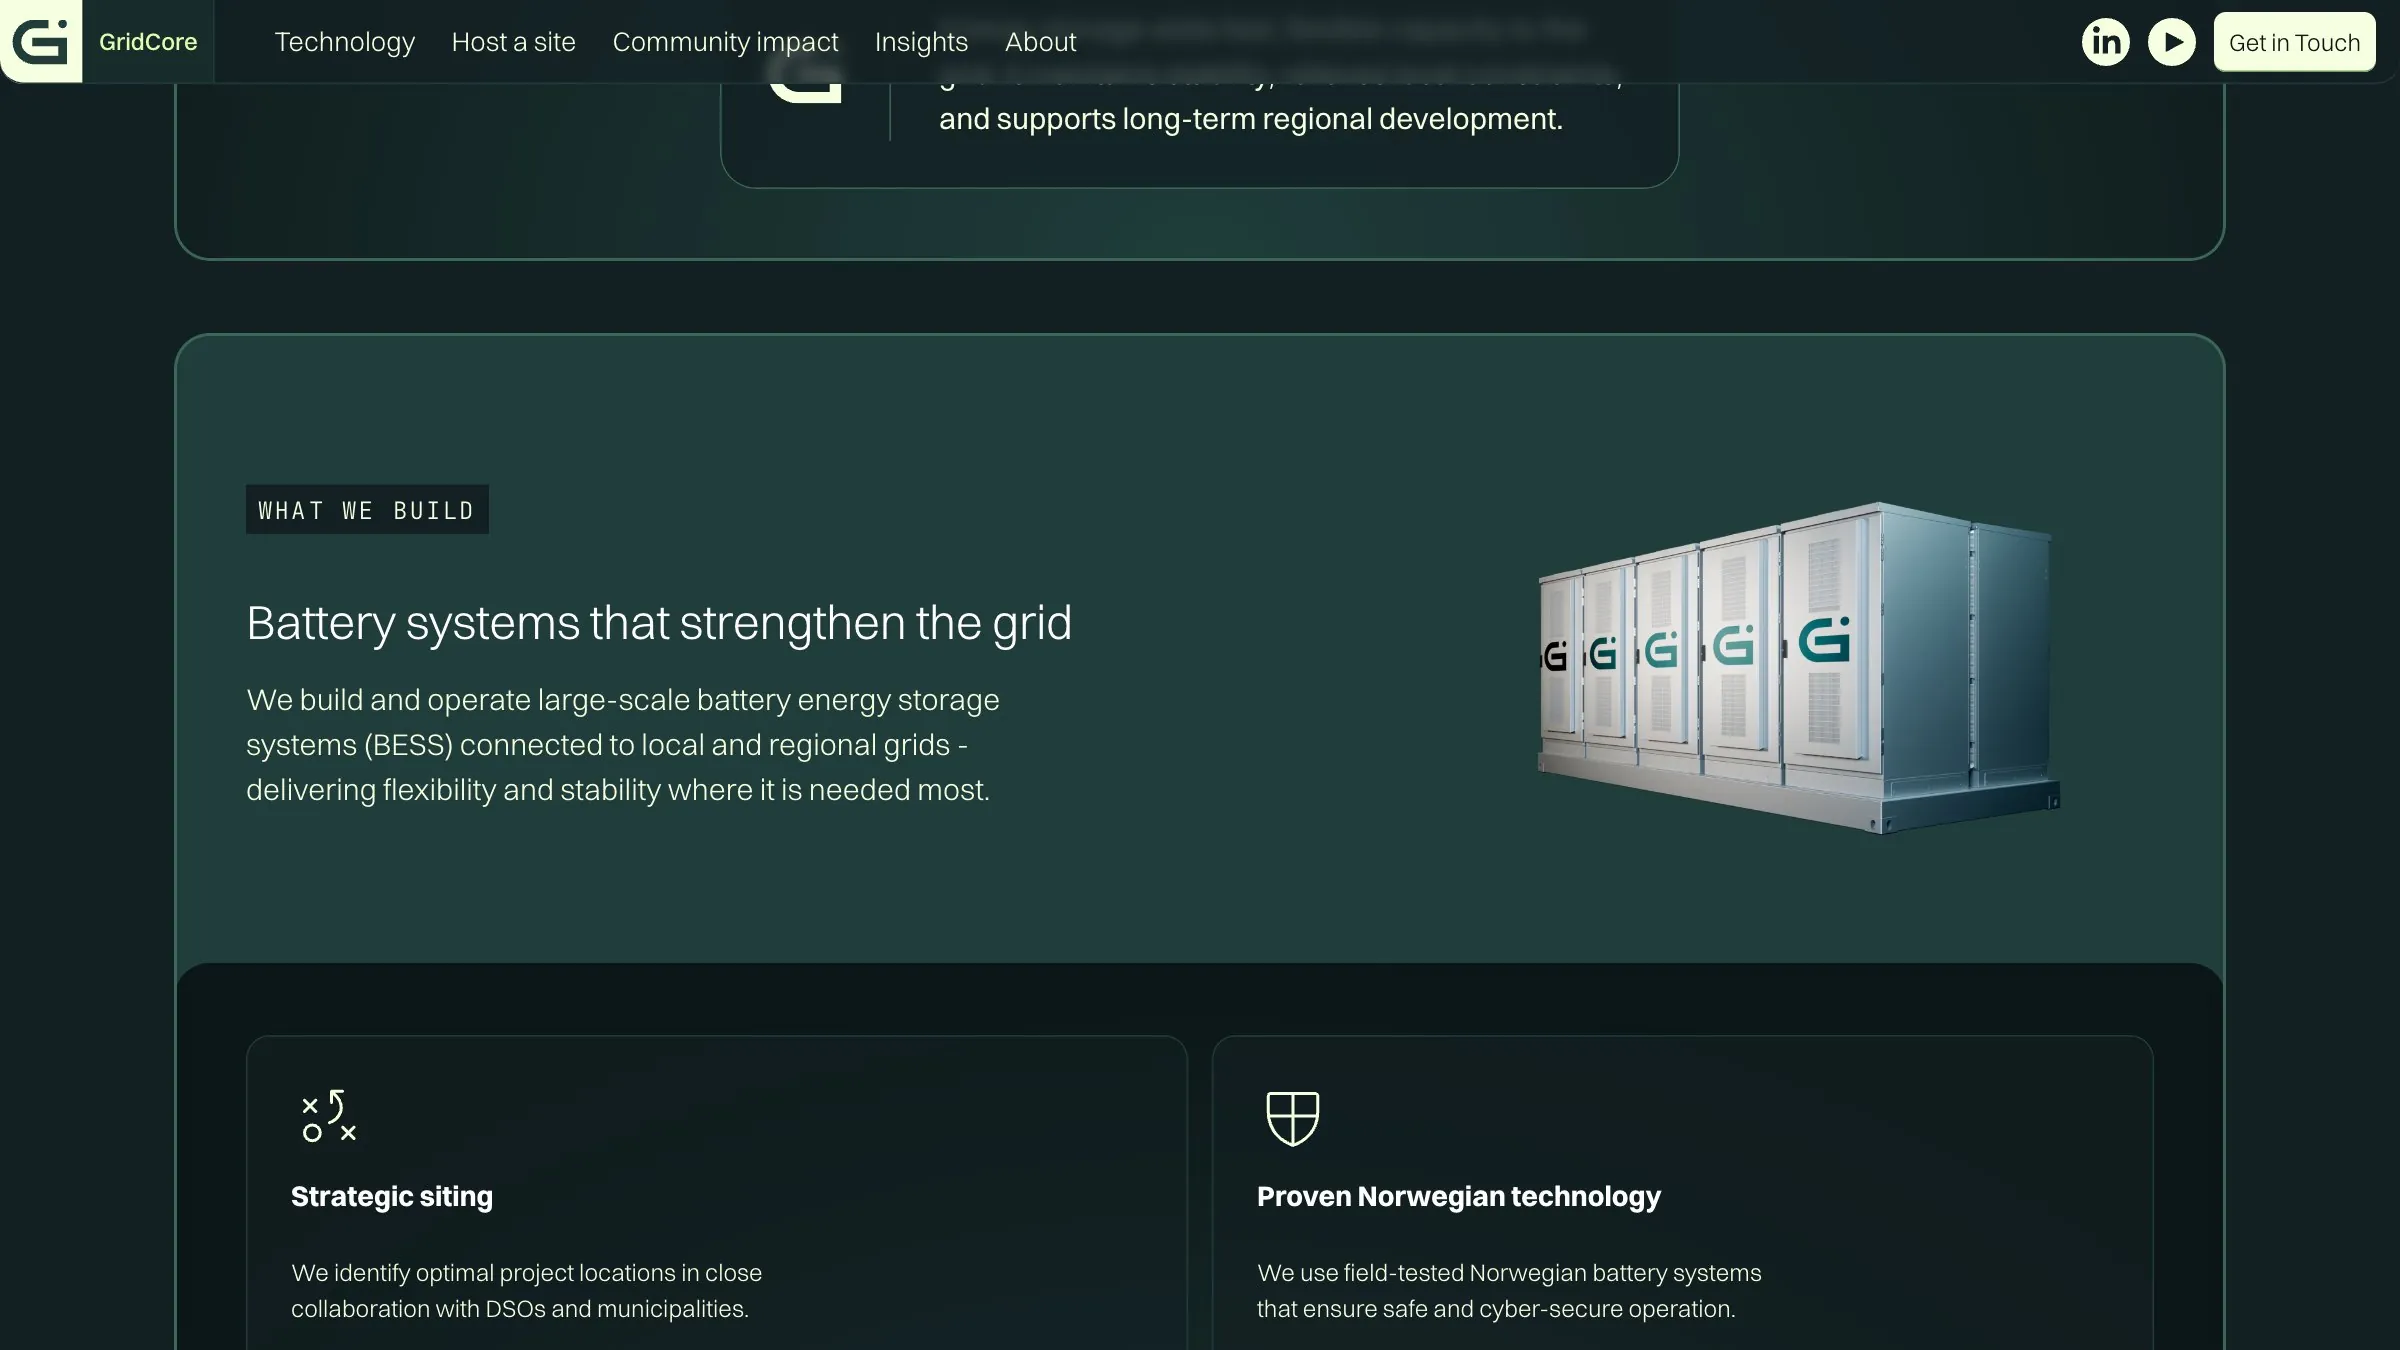2400x1350 pixels.
Task: Click the Strategic siting tactics icon
Action: point(329,1116)
